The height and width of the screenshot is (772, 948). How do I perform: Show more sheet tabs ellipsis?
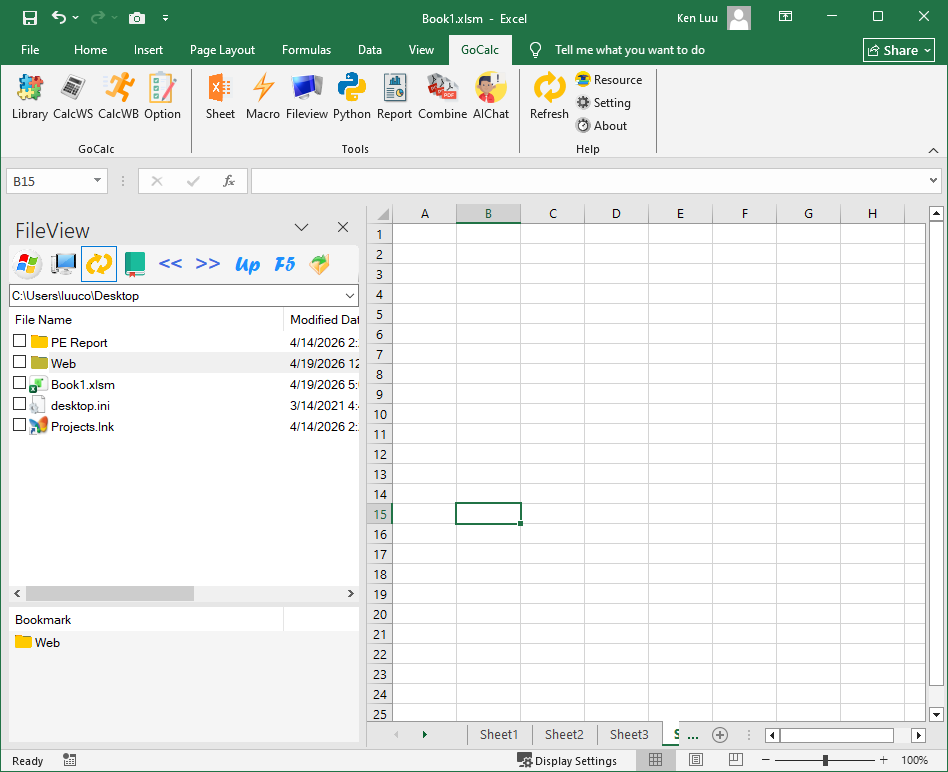[x=693, y=735]
